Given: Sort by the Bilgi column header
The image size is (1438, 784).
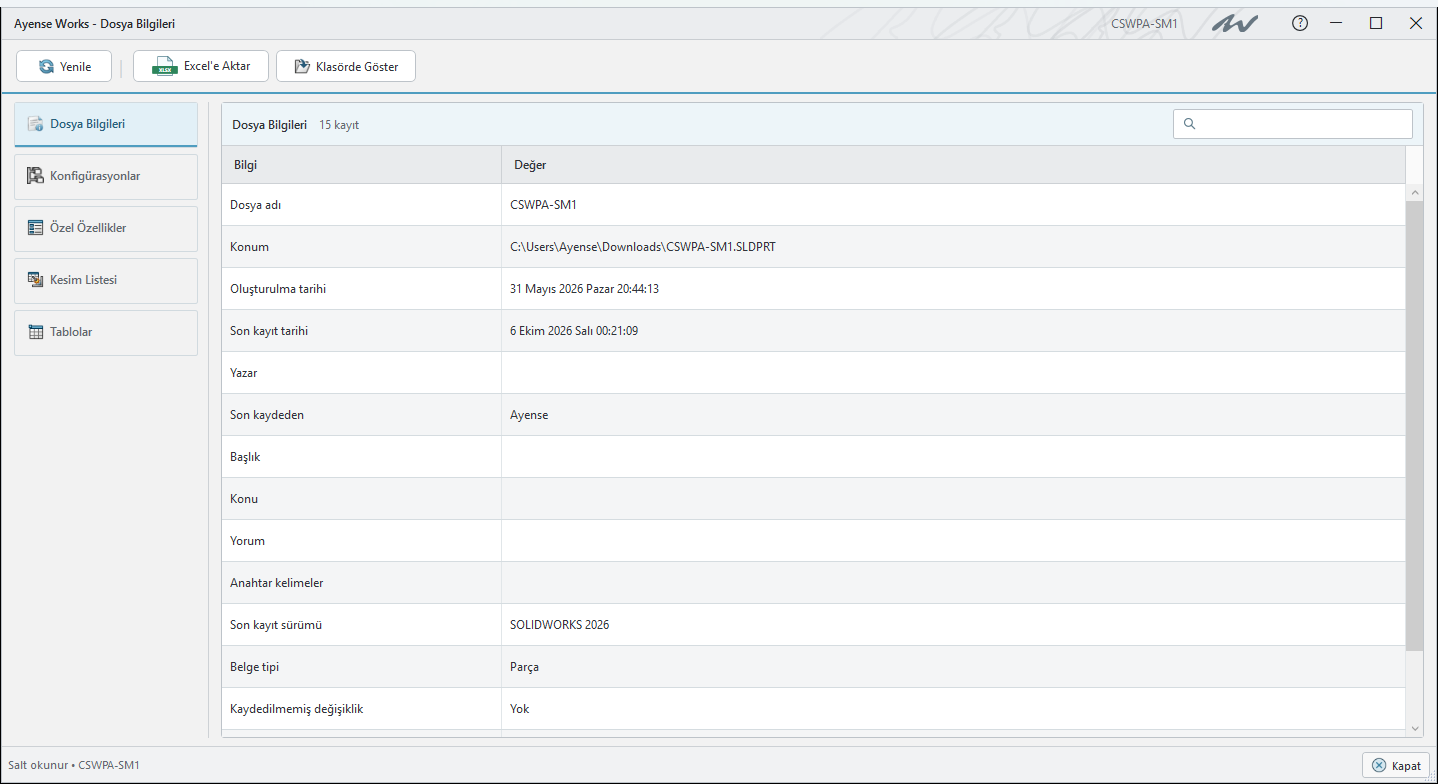Looking at the screenshot, I should pos(361,165).
